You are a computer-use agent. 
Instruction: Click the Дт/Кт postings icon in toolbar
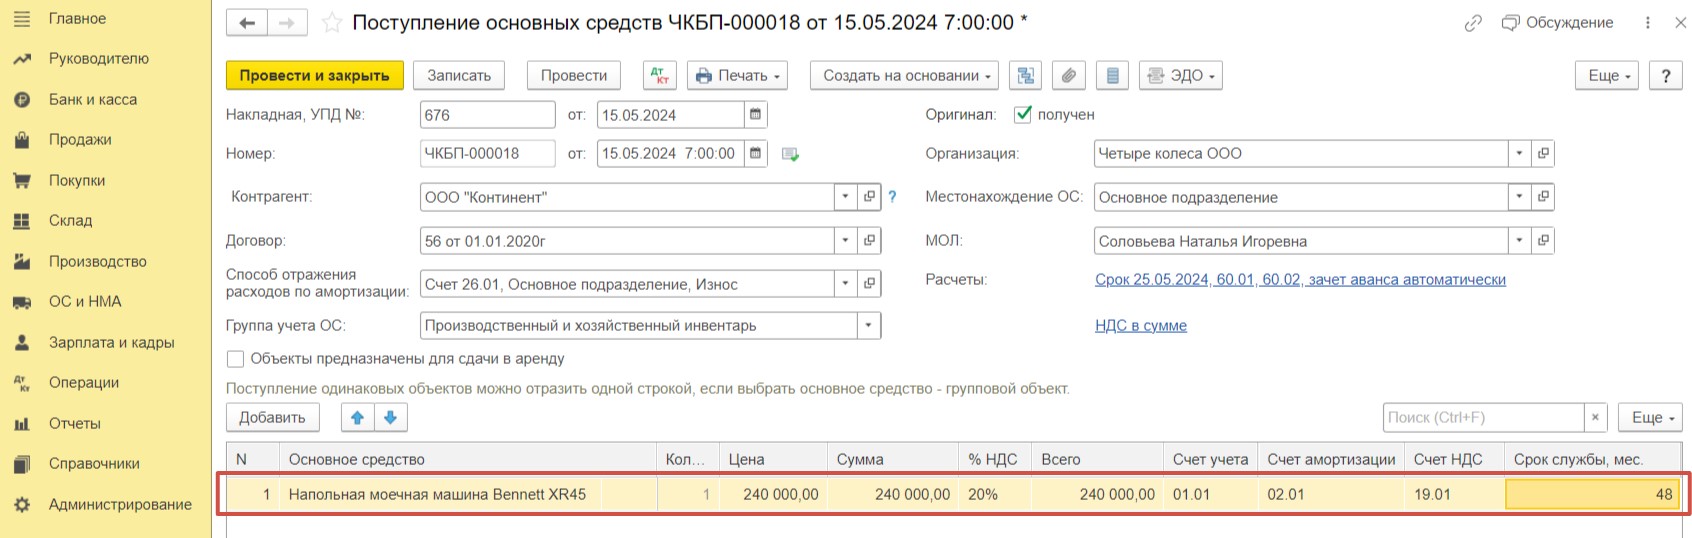[x=659, y=76]
